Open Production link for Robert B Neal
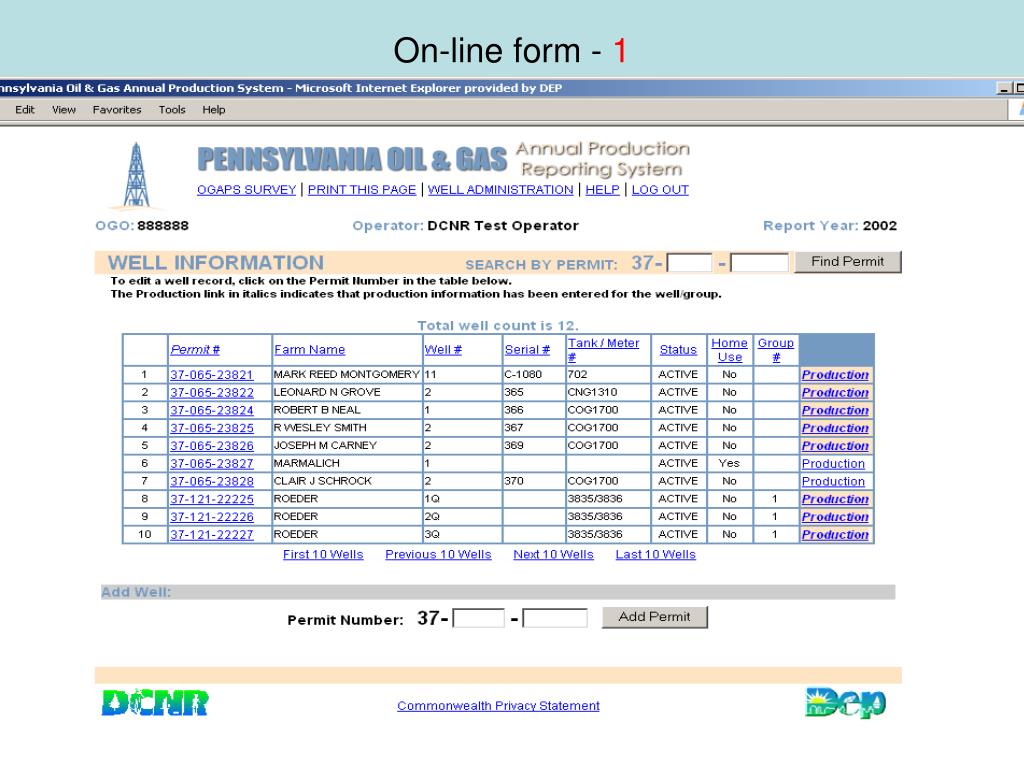This screenshot has height=768, width=1024. [x=835, y=410]
